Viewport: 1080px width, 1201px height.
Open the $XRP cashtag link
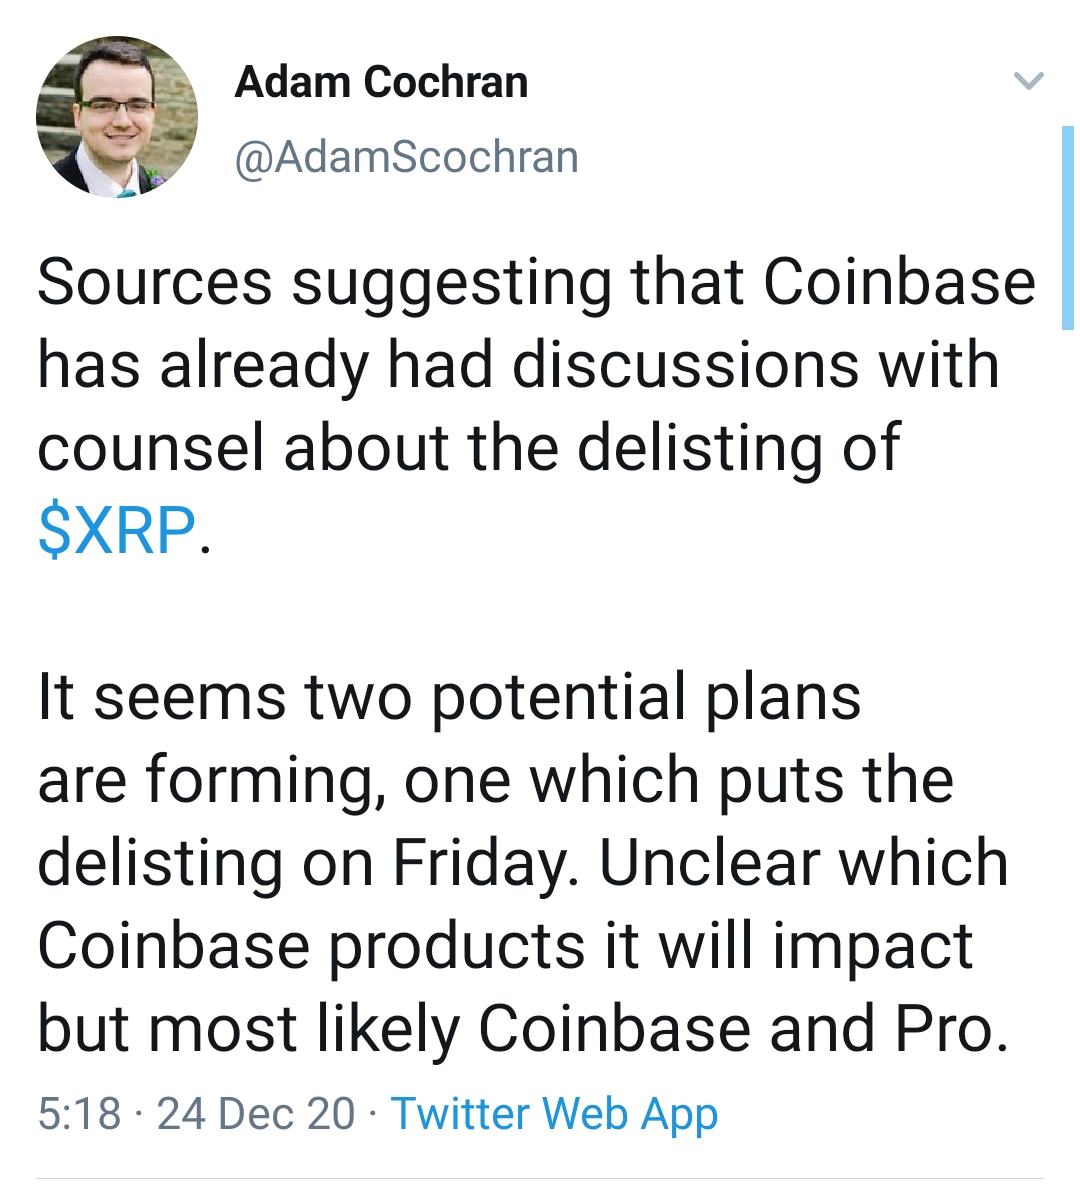click(116, 530)
